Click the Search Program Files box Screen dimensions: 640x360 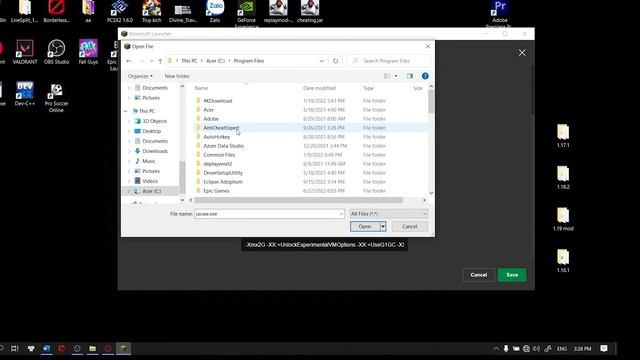[x=389, y=61]
